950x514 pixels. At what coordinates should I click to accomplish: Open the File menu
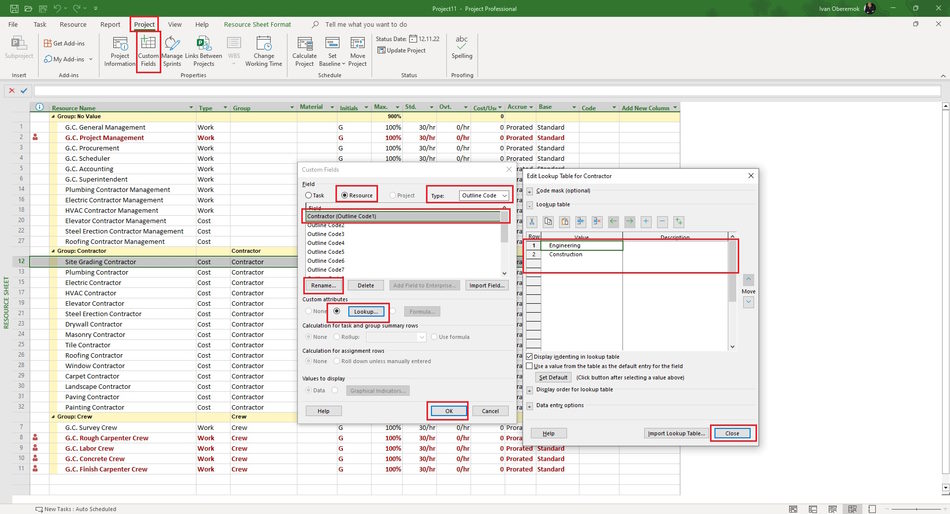pyautogui.click(x=13, y=24)
